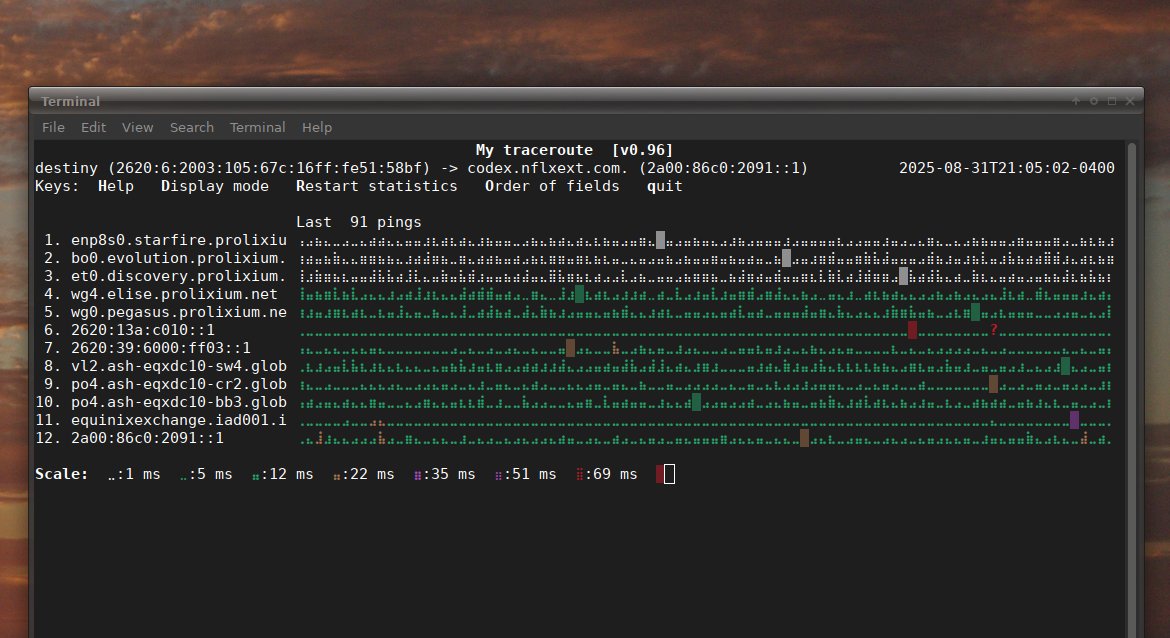Click the green highlighted block in hop 4 graph
This screenshot has width=1170, height=638.
click(580, 294)
